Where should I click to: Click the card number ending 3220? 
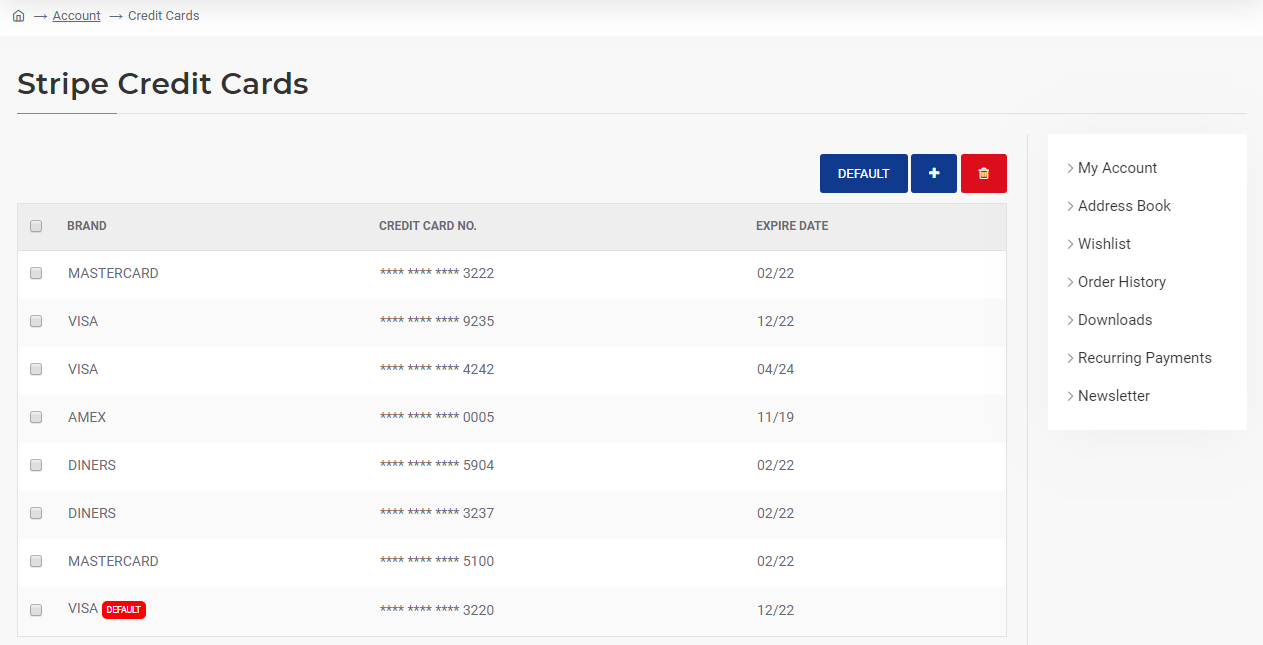(x=437, y=610)
